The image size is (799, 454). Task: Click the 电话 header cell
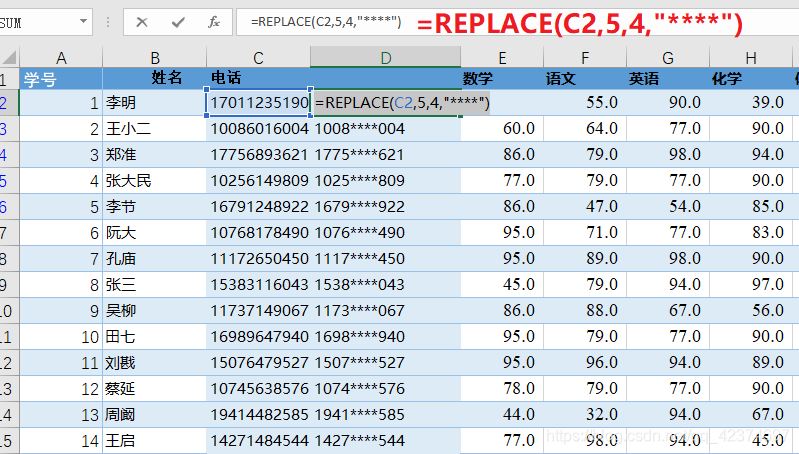click(258, 79)
